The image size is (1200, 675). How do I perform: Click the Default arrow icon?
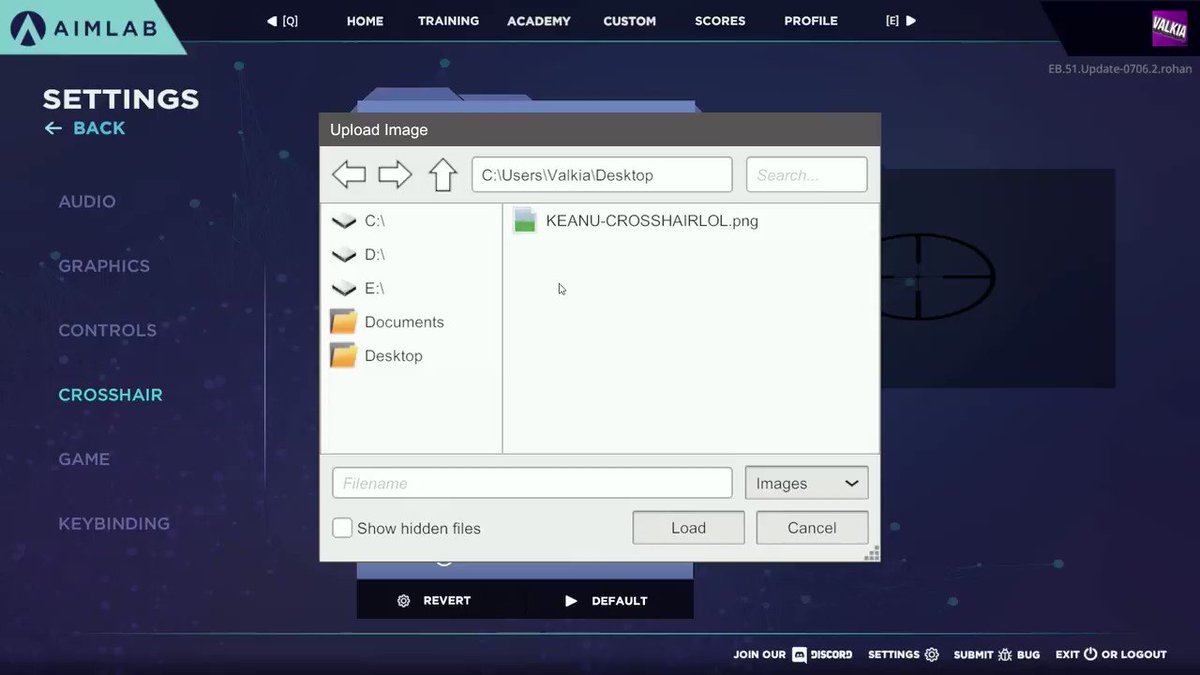pos(571,601)
